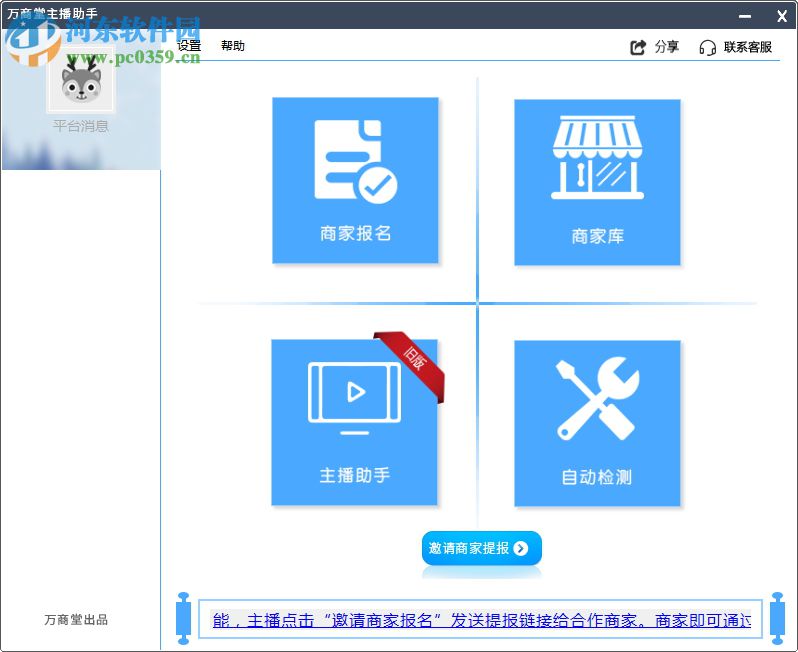Click the headset customer service icon

[x=707, y=47]
